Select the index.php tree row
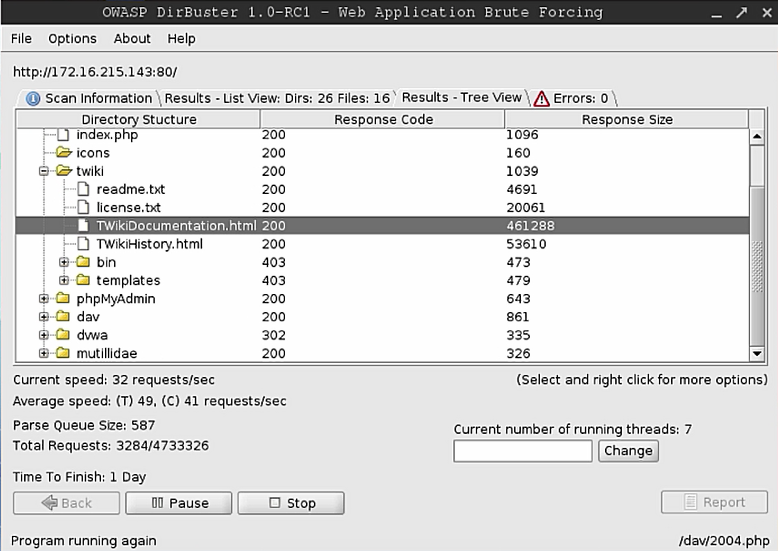The height and width of the screenshot is (551, 778). tap(382, 135)
